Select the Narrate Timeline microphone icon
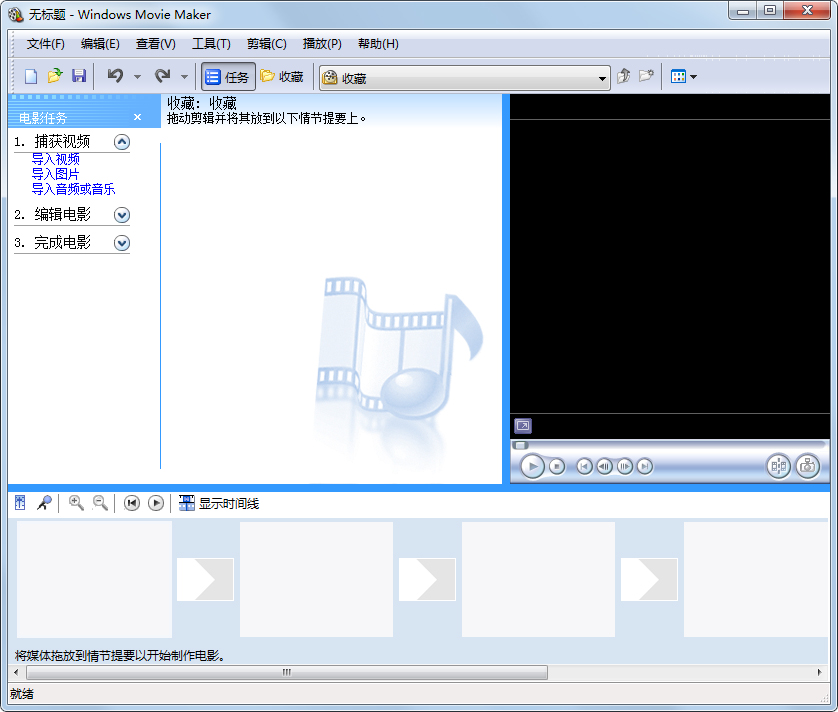The height and width of the screenshot is (712, 838). pyautogui.click(x=44, y=503)
